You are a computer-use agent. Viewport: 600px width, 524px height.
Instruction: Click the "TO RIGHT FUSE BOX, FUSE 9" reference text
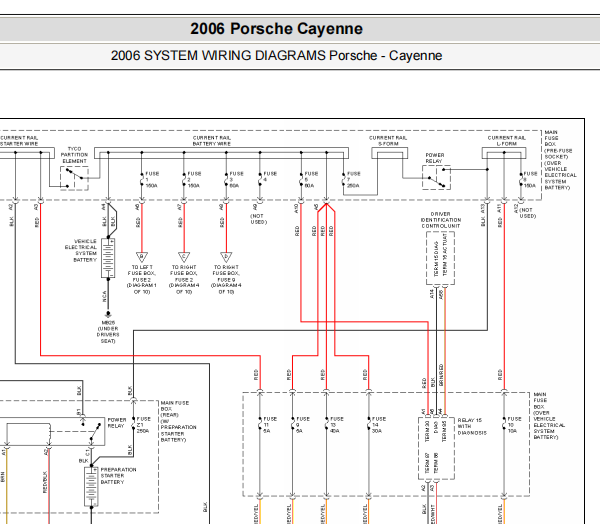pos(226,279)
